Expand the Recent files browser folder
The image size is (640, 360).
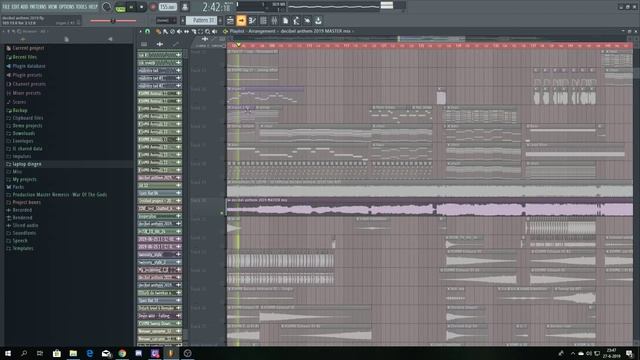click(x=21, y=57)
